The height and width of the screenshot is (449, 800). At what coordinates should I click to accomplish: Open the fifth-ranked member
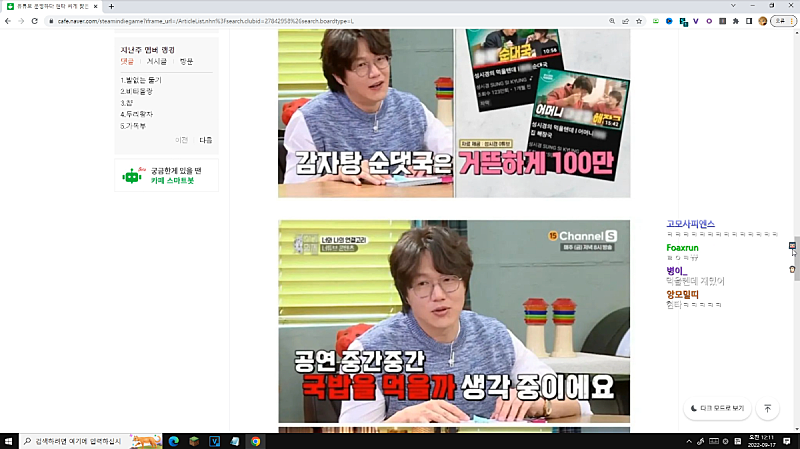pos(133,126)
